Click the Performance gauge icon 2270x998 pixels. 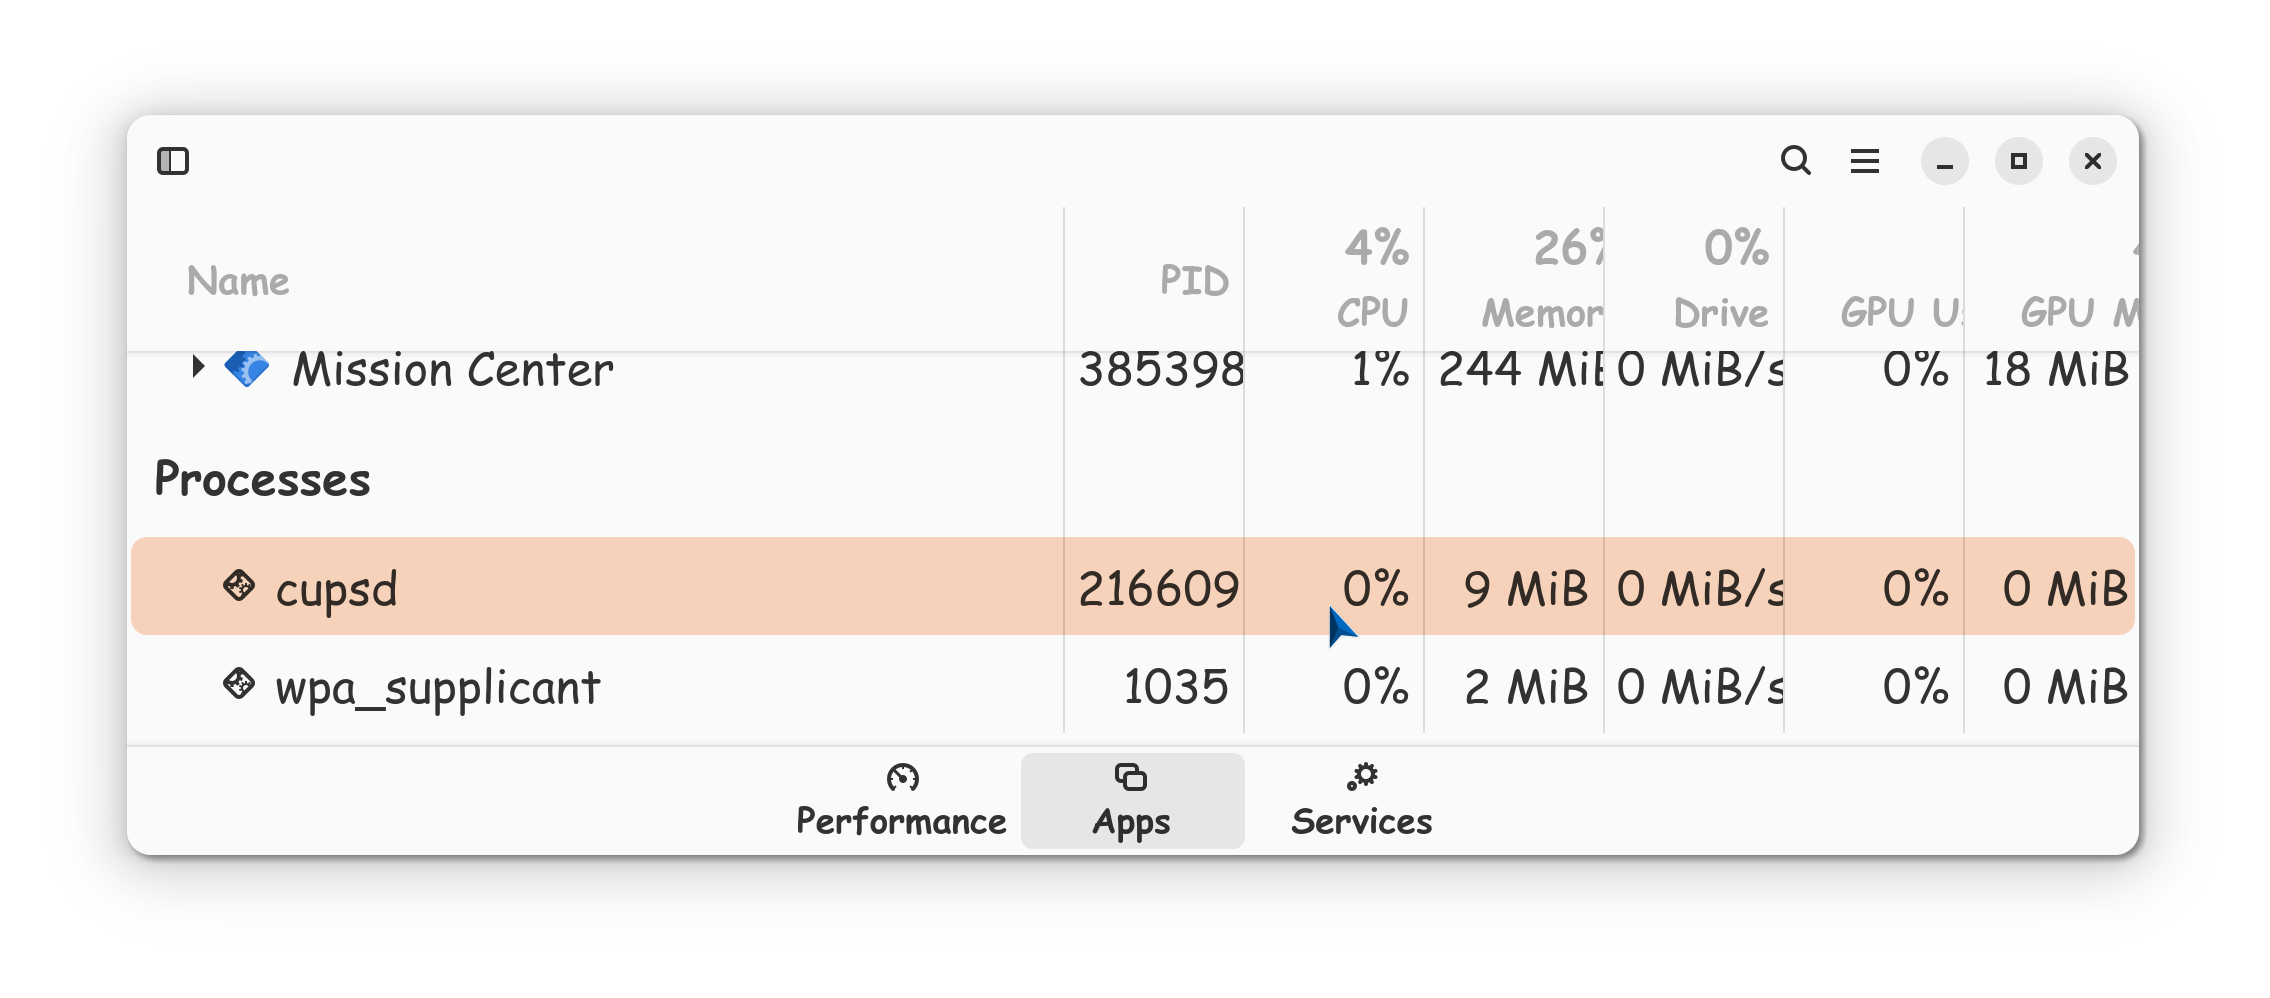pos(902,777)
